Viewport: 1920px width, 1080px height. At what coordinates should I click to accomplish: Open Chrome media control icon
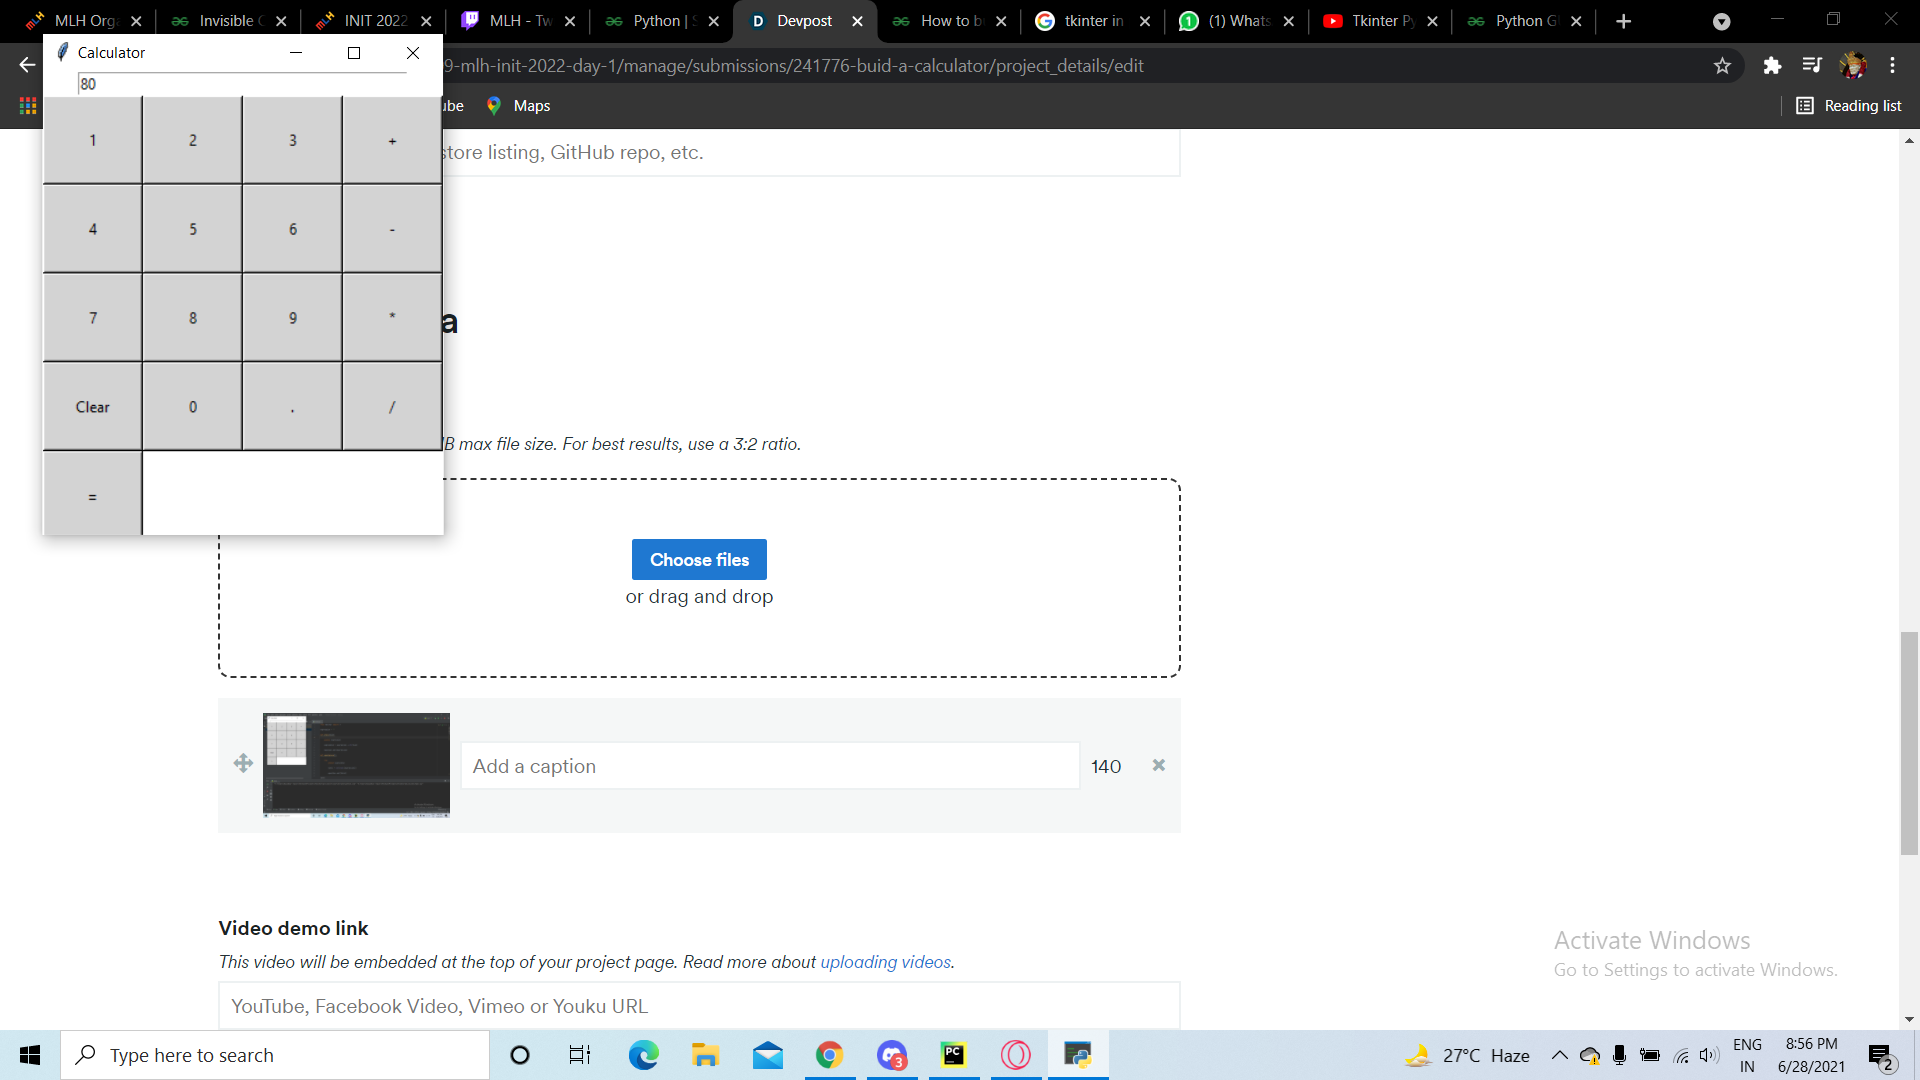1812,66
